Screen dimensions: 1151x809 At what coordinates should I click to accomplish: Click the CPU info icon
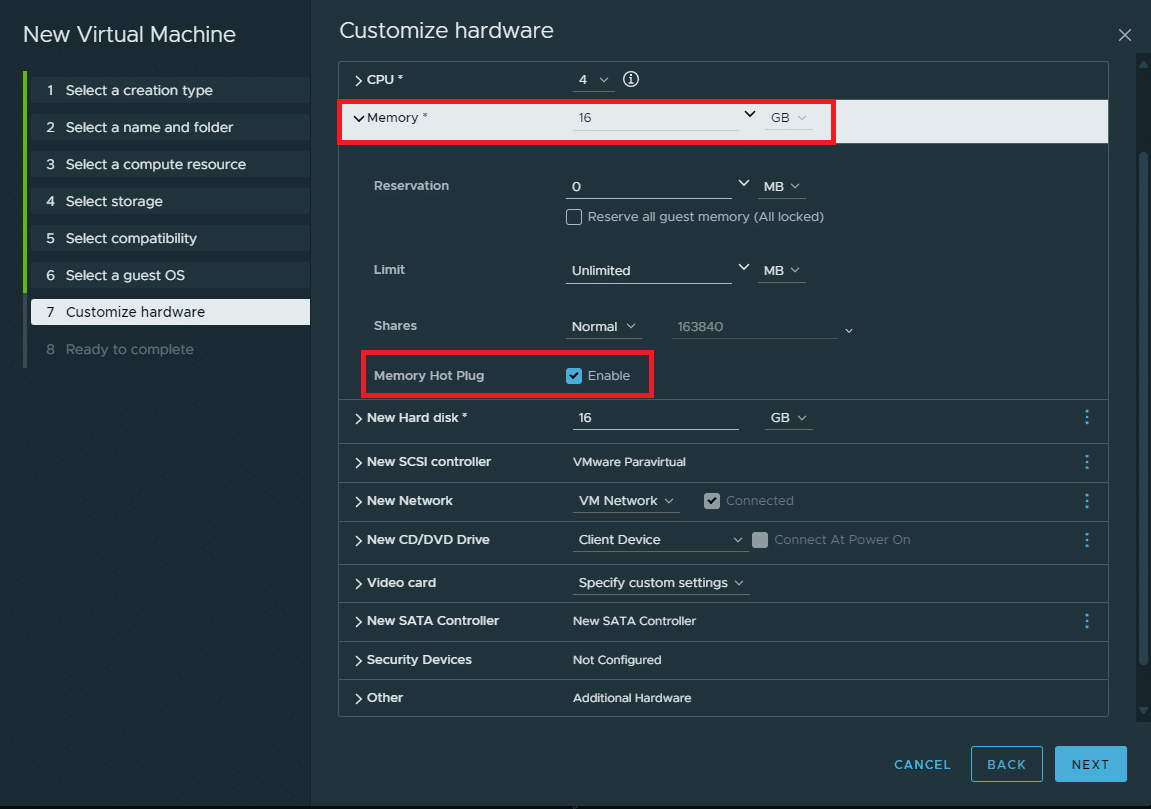click(631, 79)
